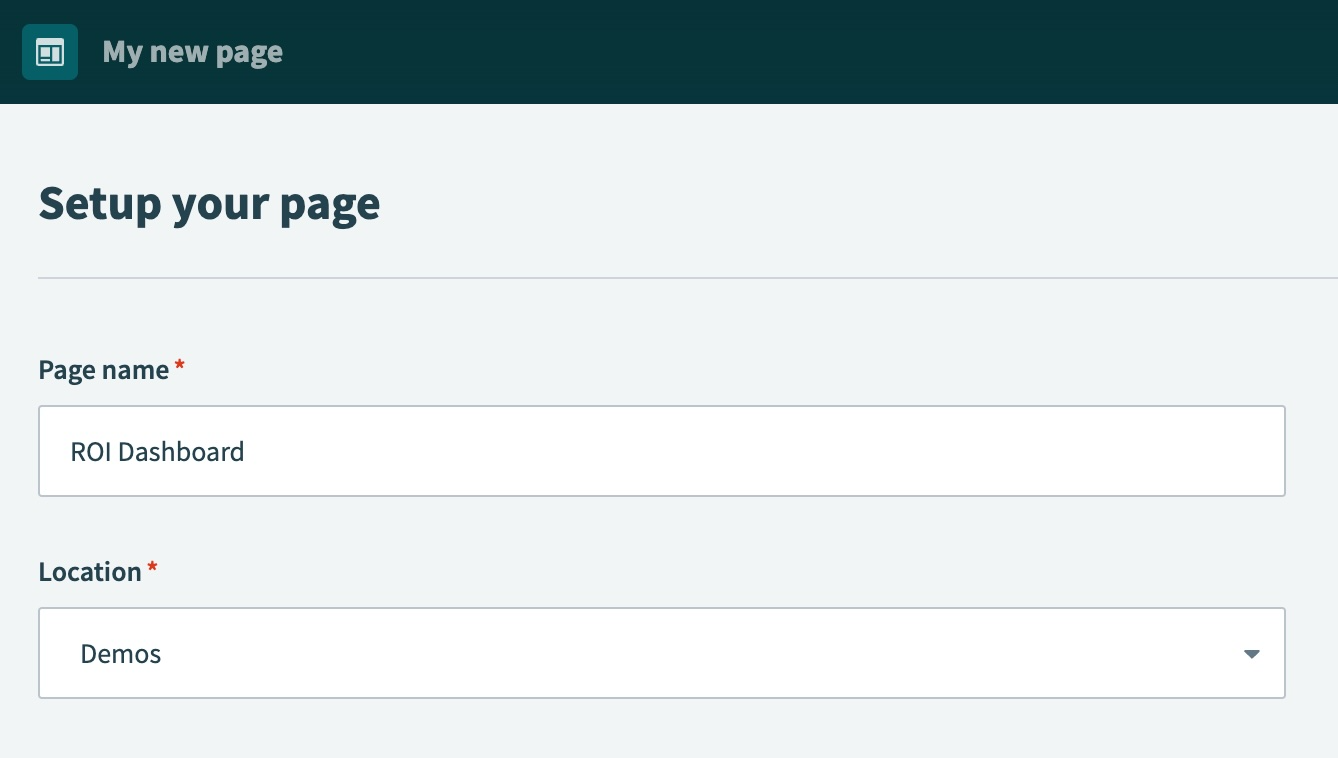This screenshot has height=758, width=1338.
Task: Place the cursor at the end of "ROI Dashboard"
Action: [x=246, y=452]
